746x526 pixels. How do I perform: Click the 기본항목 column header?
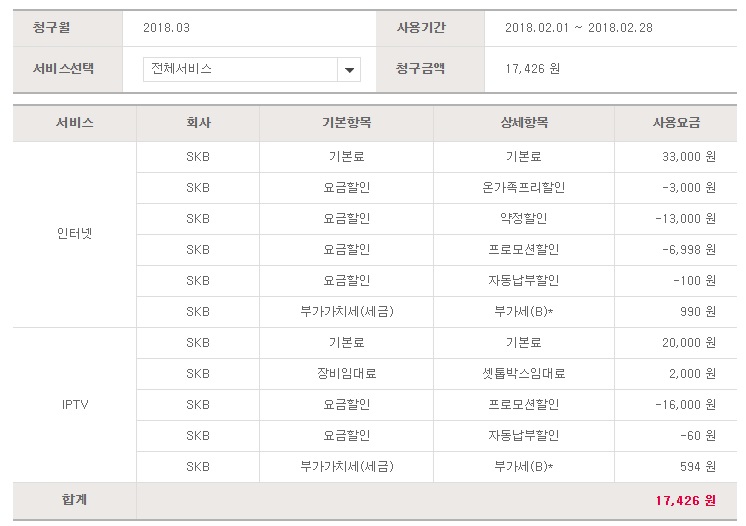346,123
